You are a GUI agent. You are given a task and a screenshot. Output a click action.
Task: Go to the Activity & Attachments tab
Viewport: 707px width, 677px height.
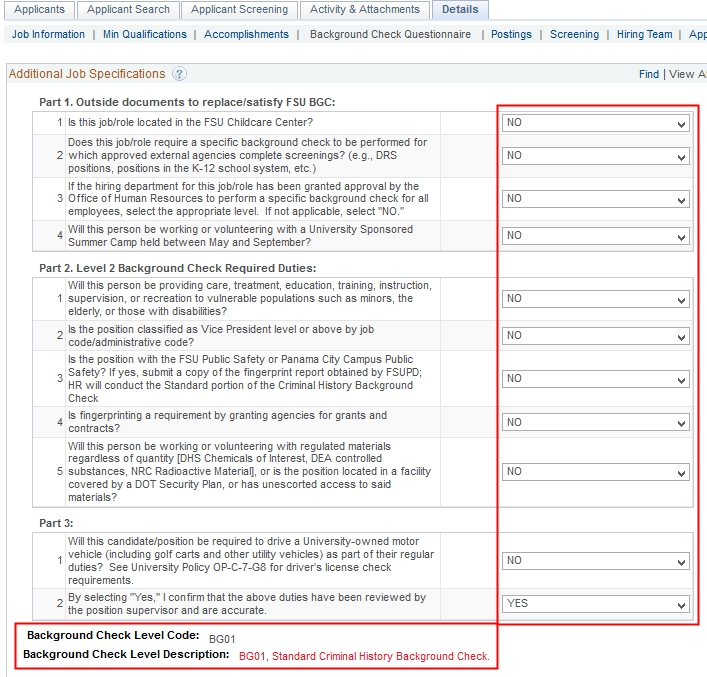coord(364,10)
